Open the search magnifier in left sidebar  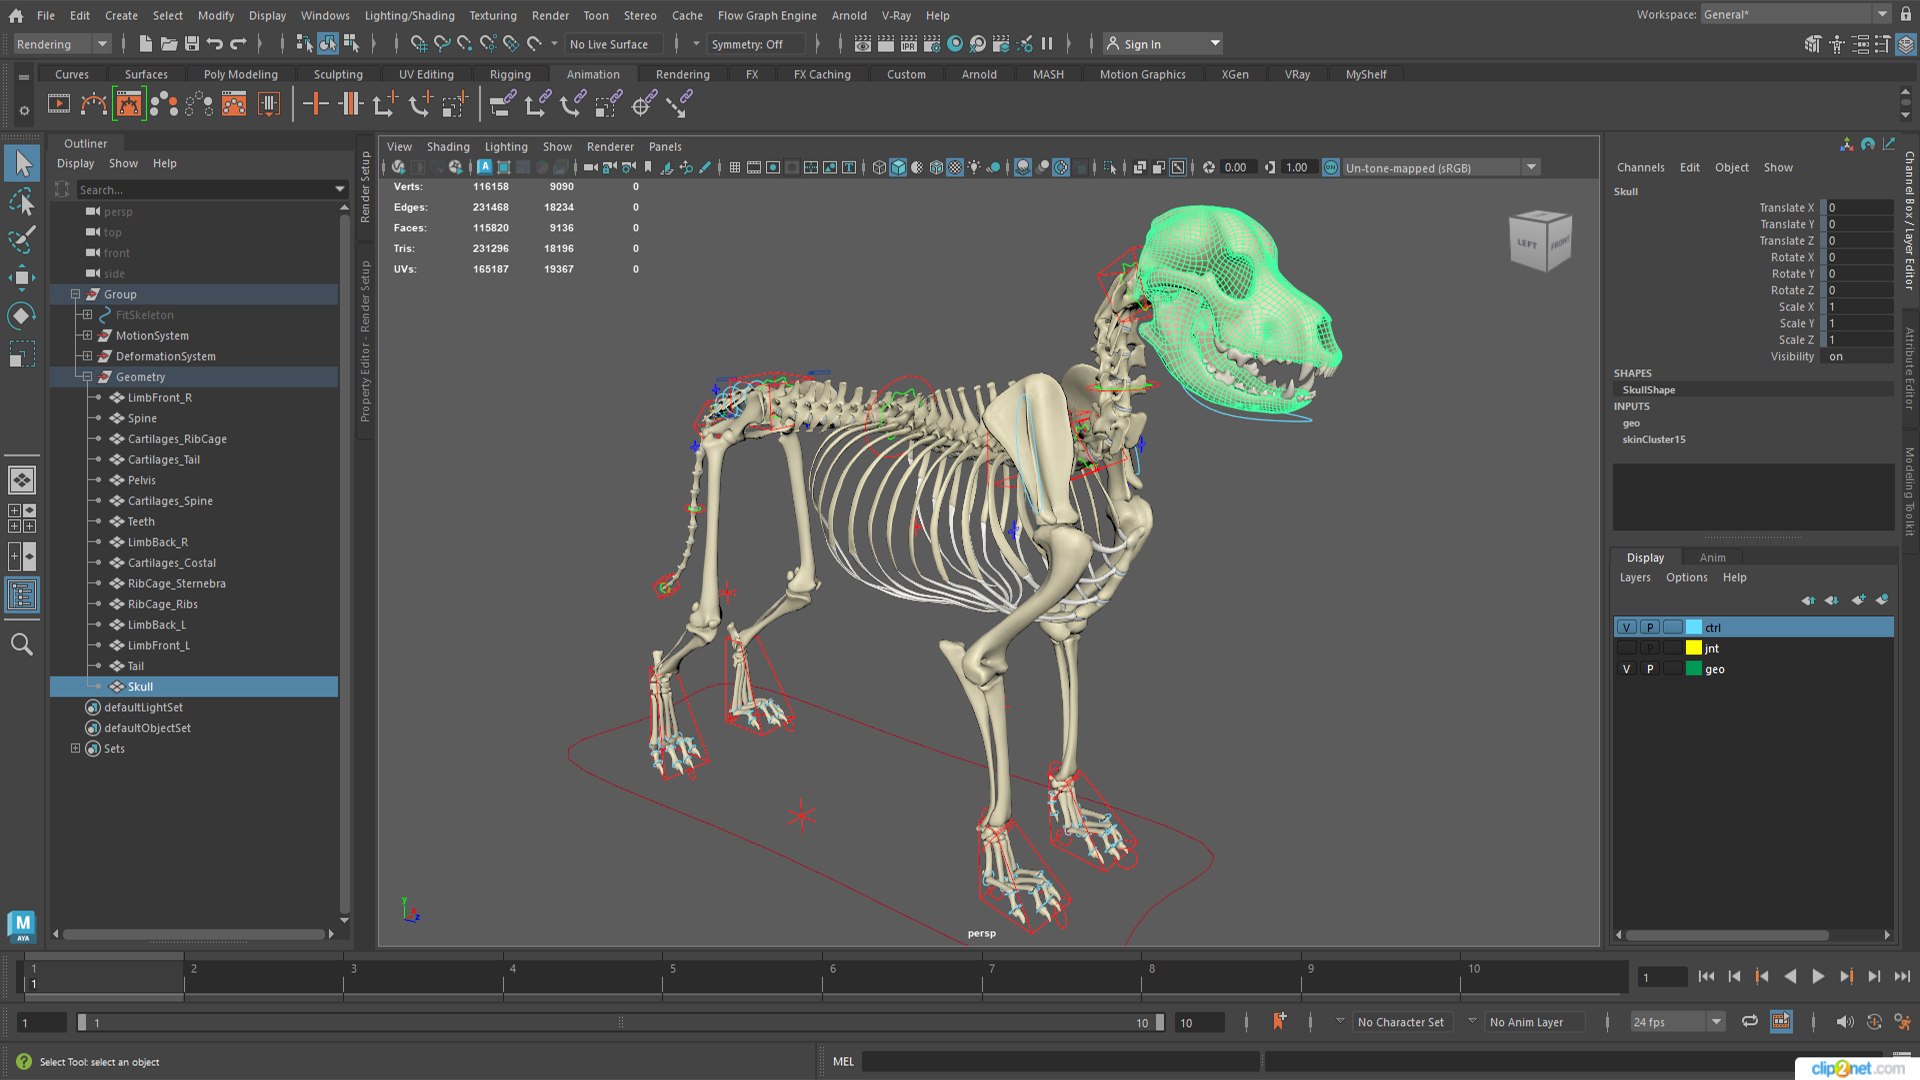[x=22, y=644]
